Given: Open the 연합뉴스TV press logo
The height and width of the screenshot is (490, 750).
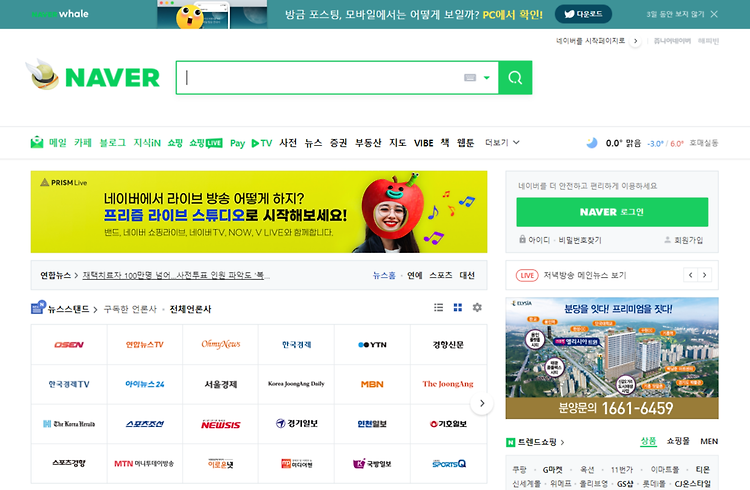Looking at the screenshot, I should tap(145, 345).
